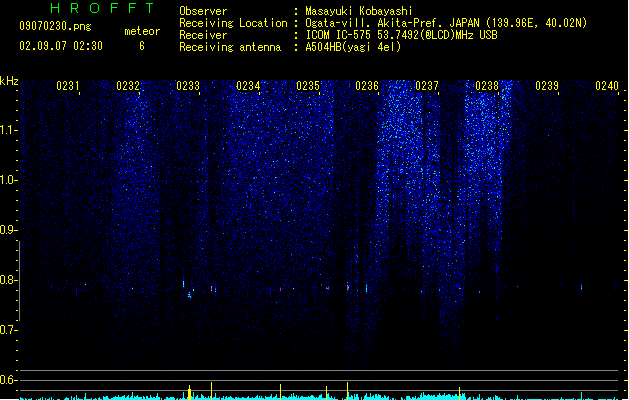Click the 1.1 kHz axis label
The width and height of the screenshot is (629, 400).
coord(7,130)
